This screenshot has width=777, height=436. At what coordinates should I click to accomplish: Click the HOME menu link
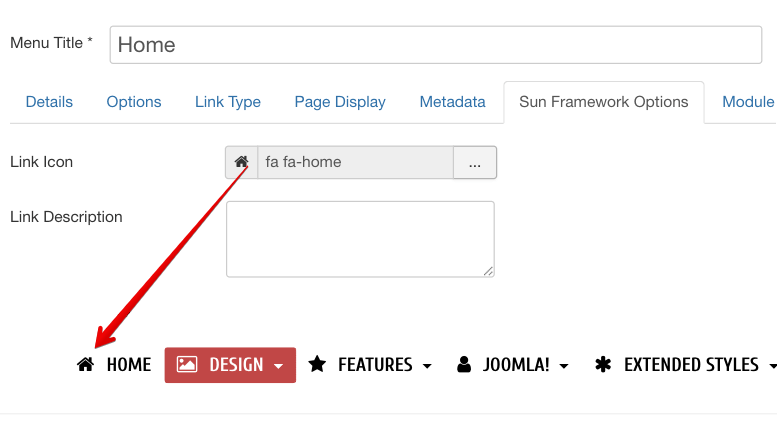[x=128, y=365]
